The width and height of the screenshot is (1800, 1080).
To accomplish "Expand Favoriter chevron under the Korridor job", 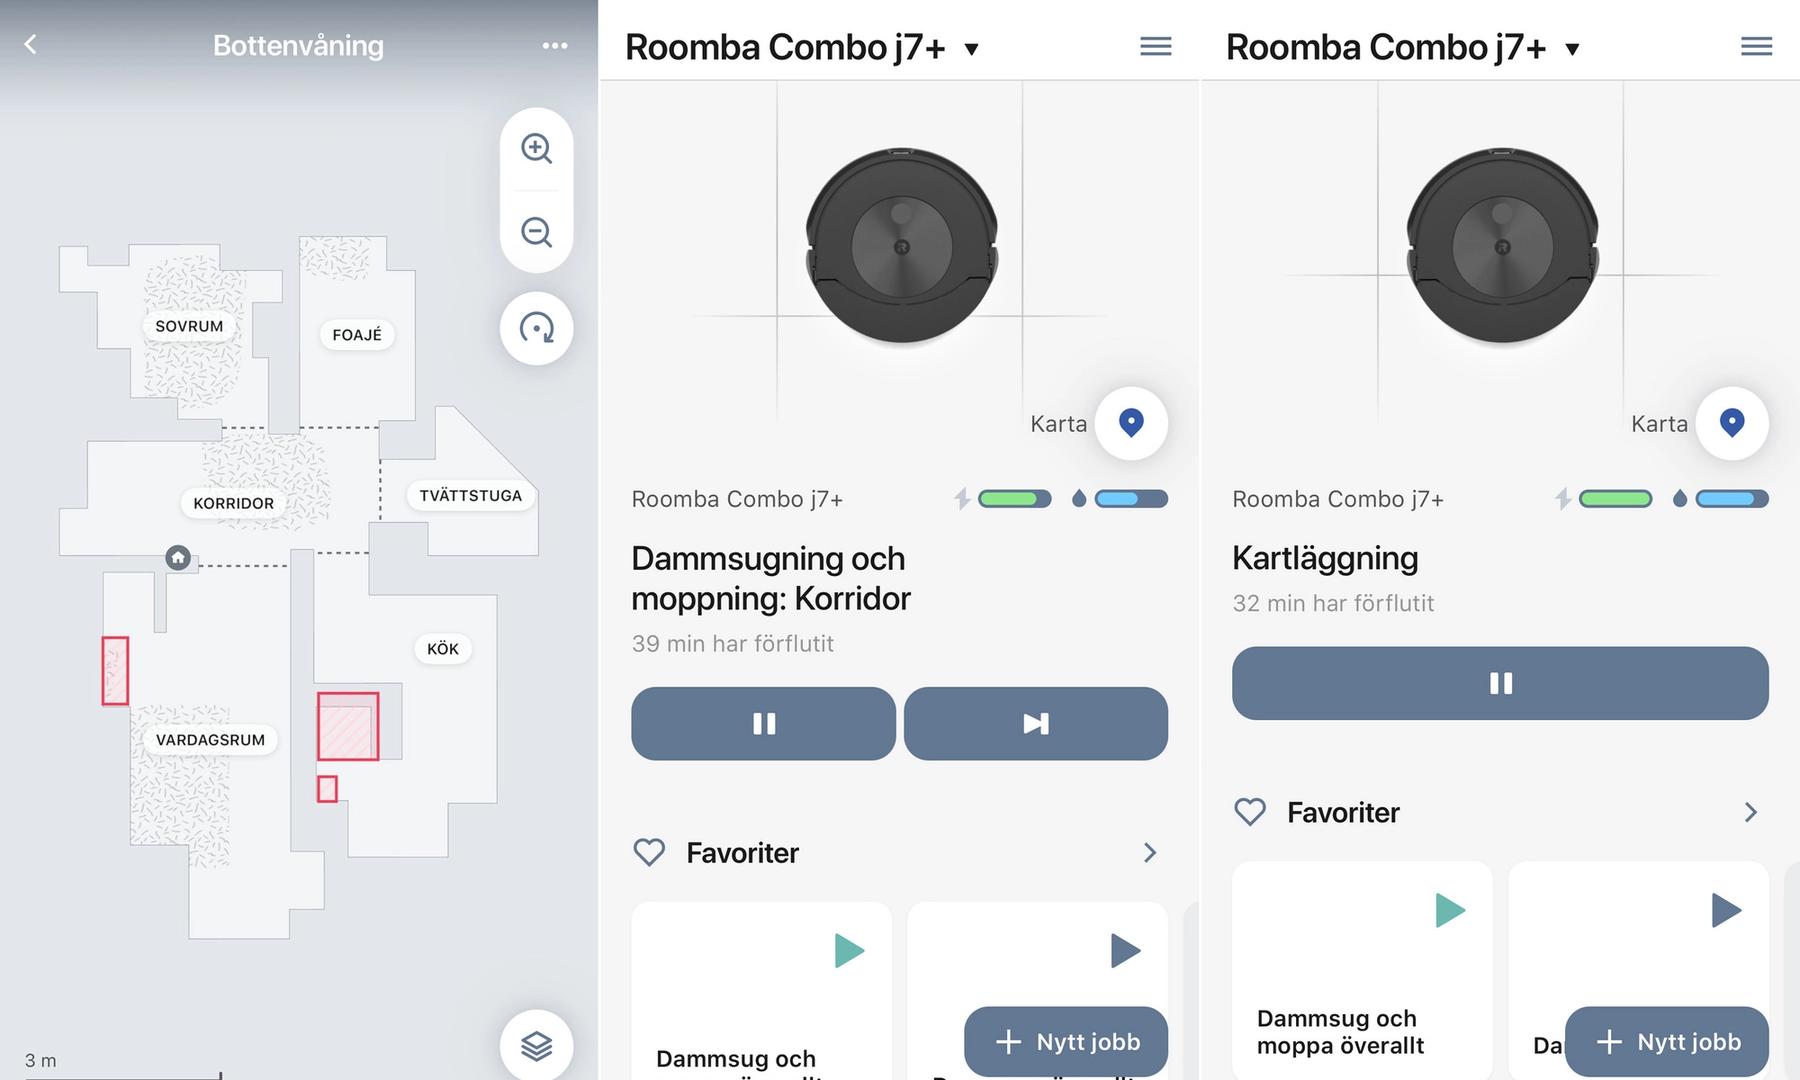I will click(x=1150, y=852).
